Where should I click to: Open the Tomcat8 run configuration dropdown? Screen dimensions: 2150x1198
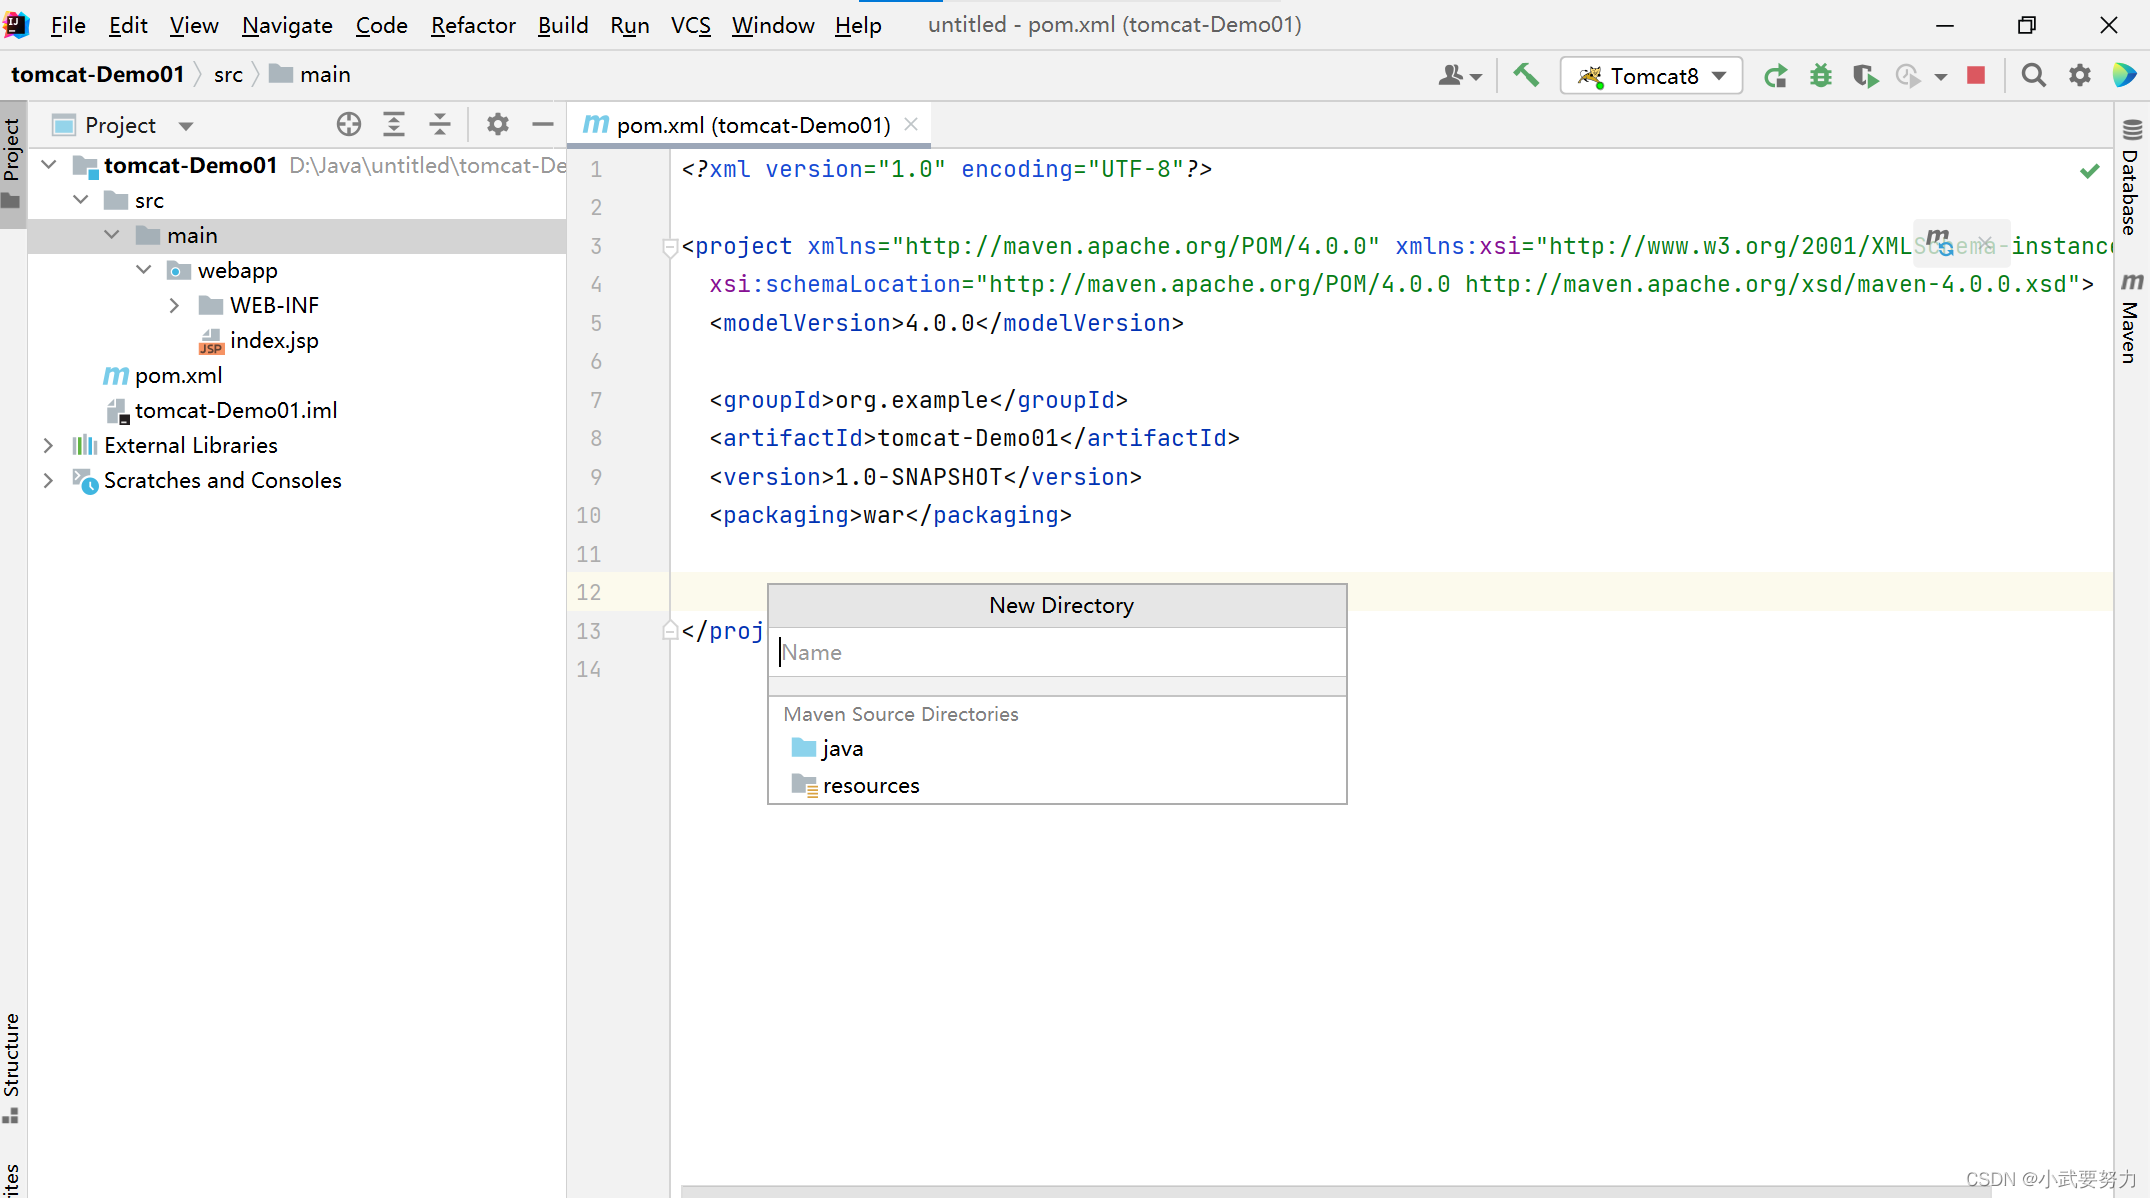click(1652, 76)
